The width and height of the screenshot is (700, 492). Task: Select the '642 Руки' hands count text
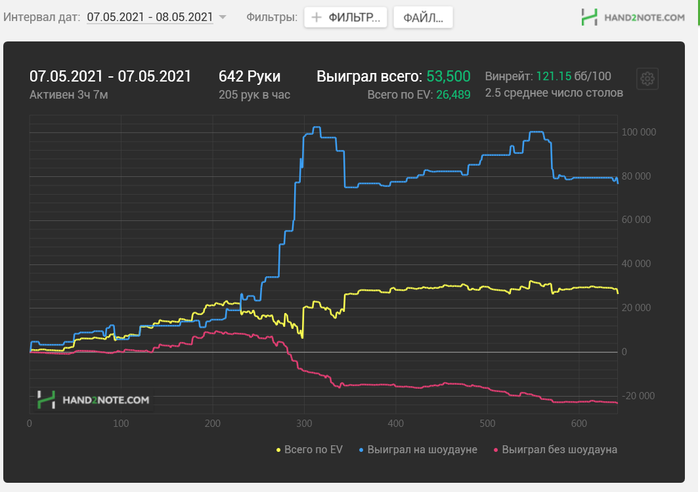click(250, 76)
